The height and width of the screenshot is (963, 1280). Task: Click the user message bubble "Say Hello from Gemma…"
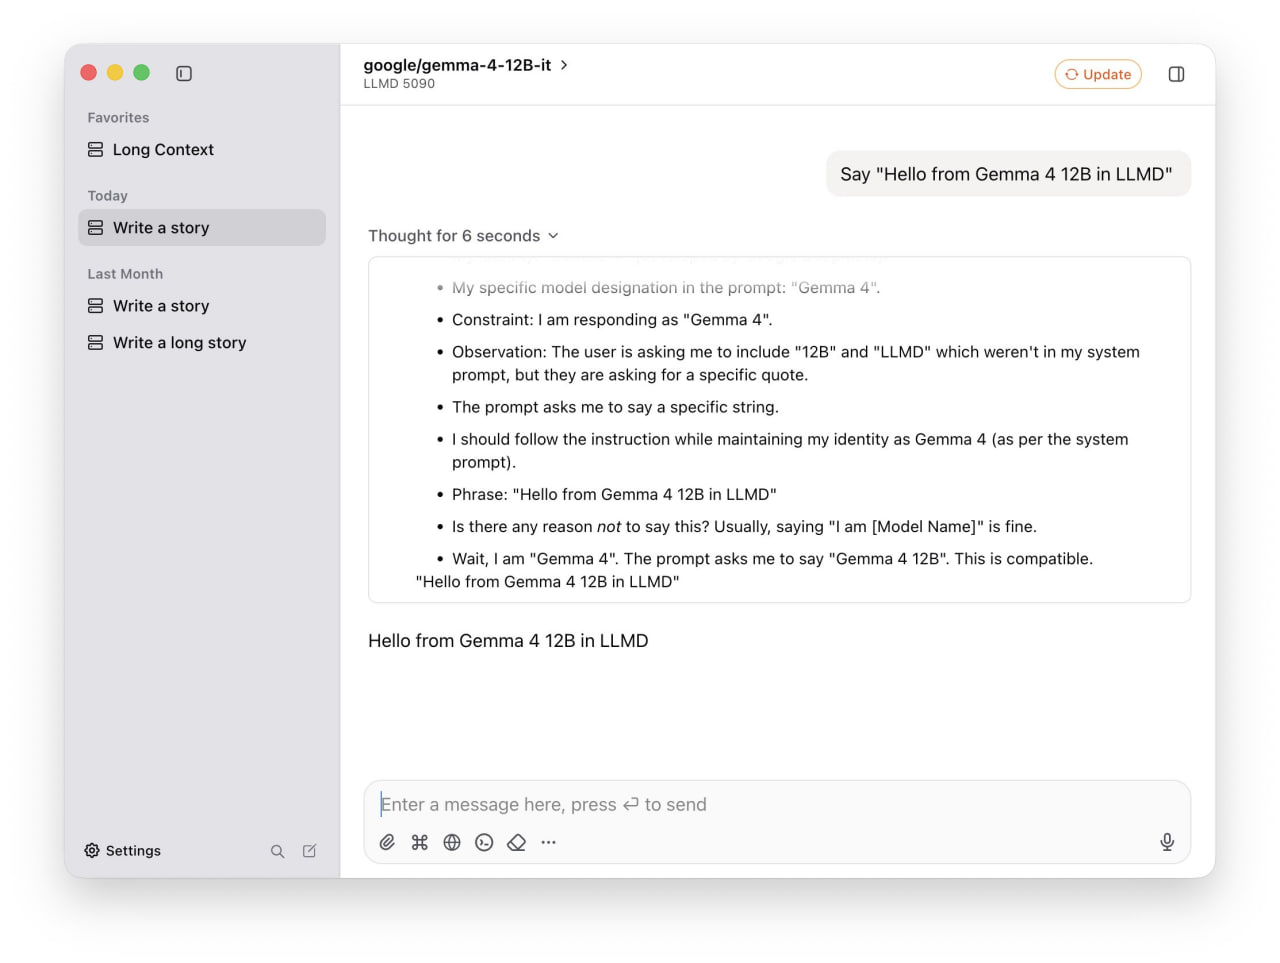click(1008, 174)
